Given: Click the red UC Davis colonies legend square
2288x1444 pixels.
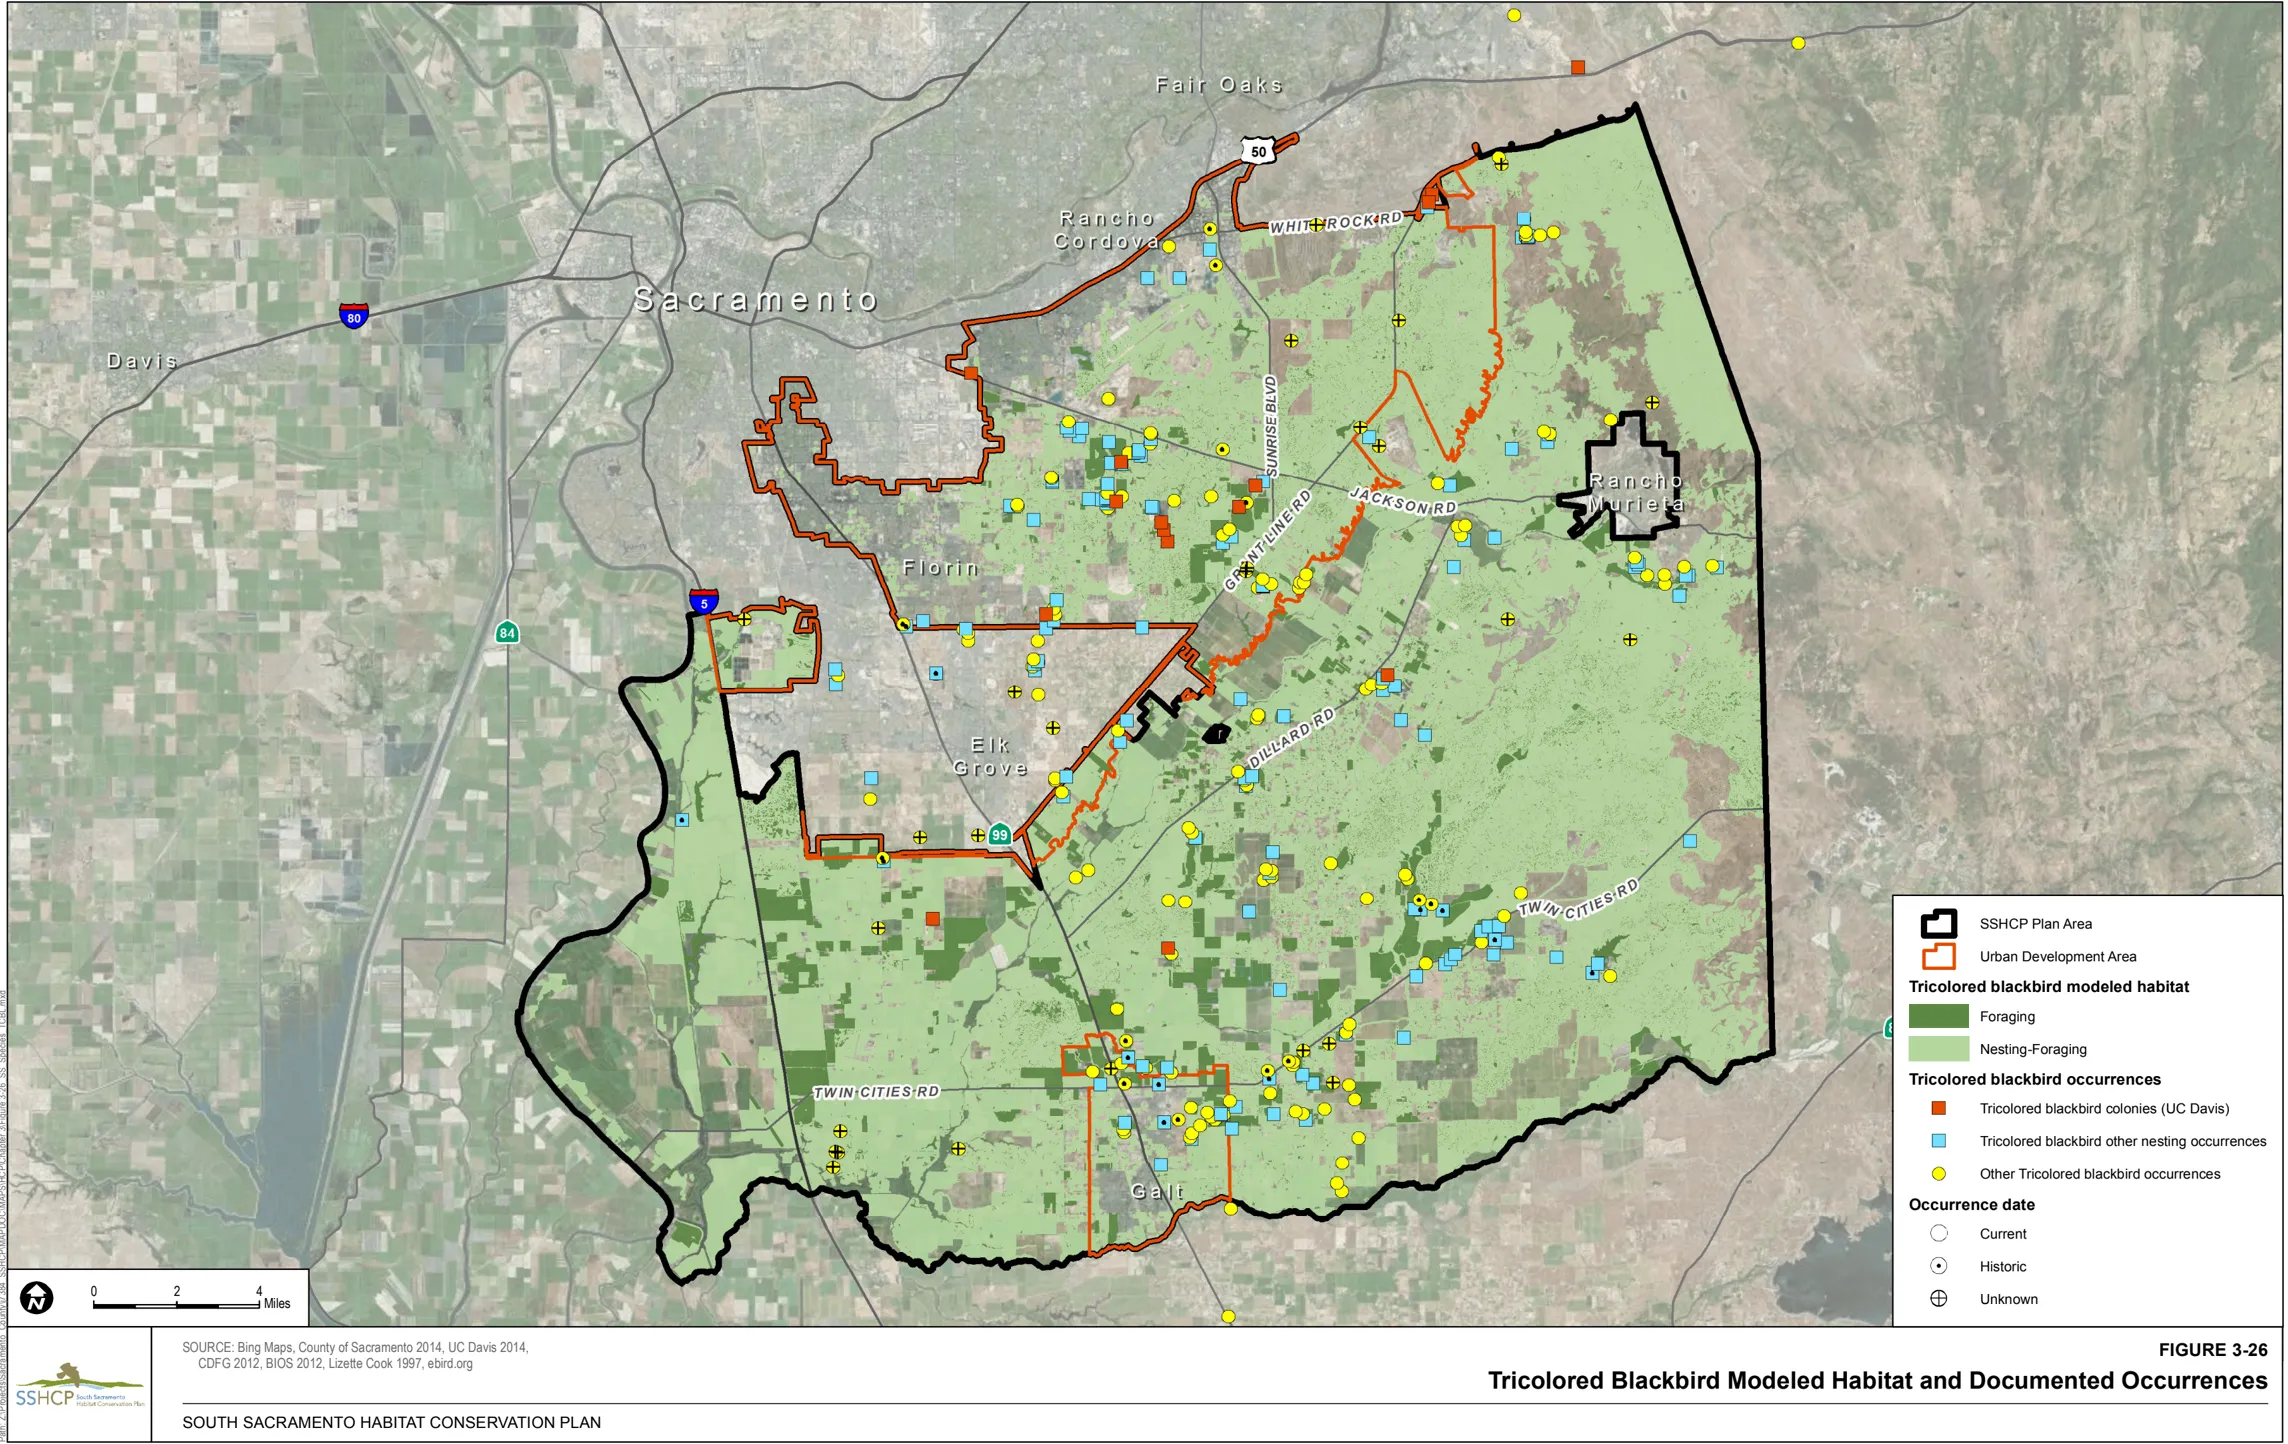Looking at the screenshot, I should (x=1938, y=1108).
